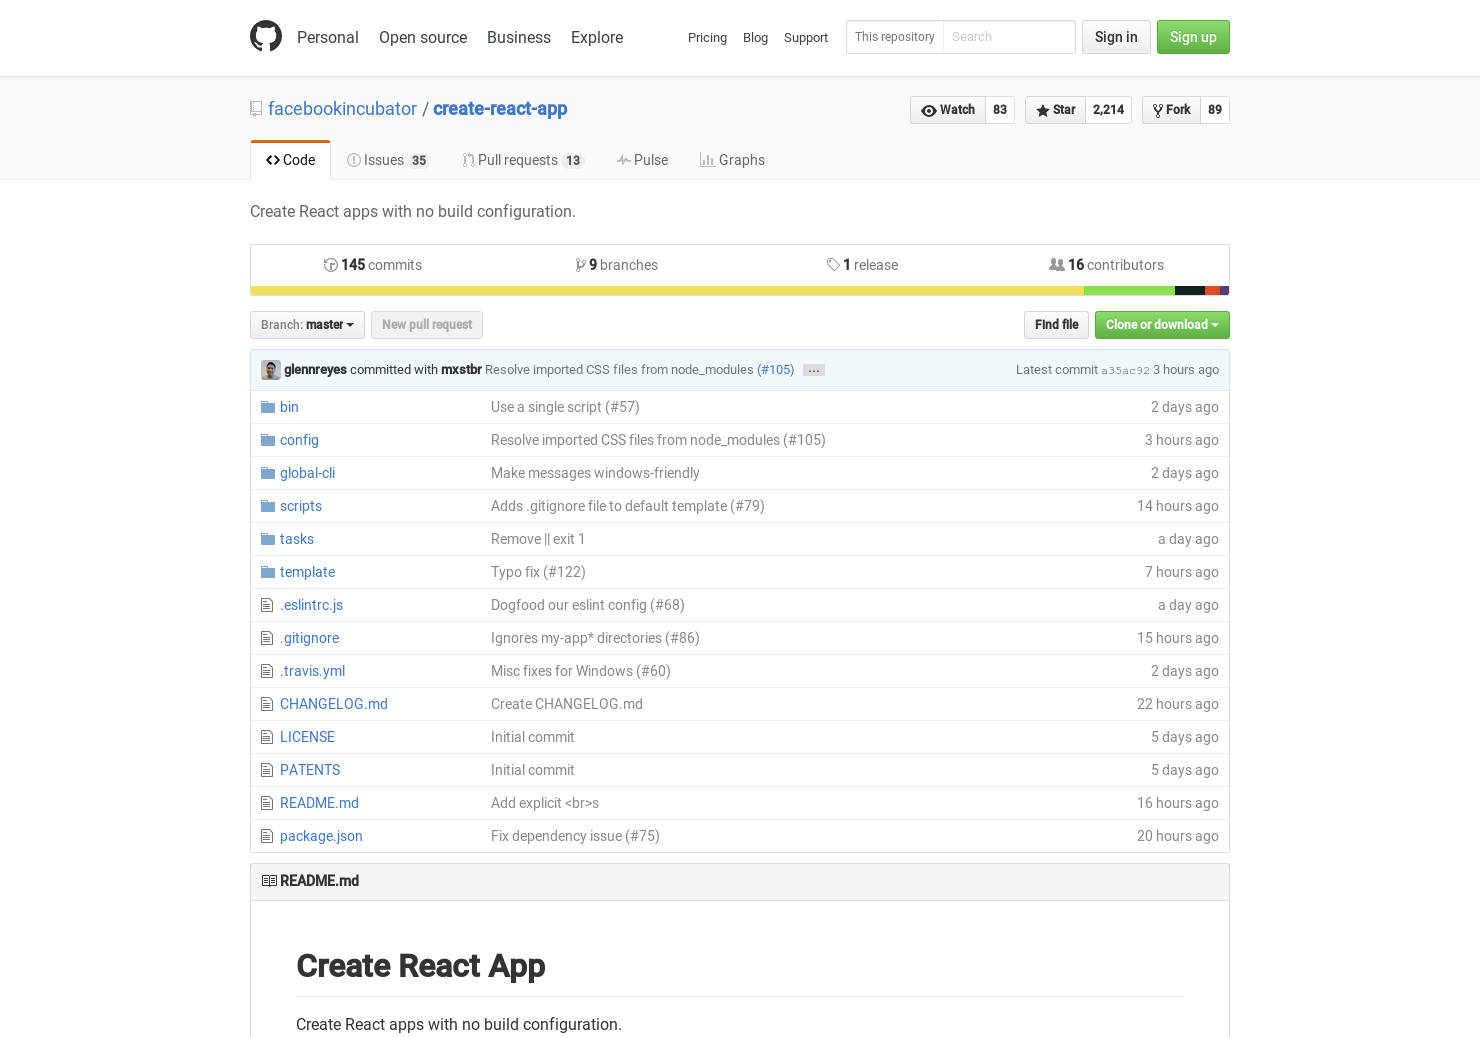This screenshot has width=1480, height=1037.
Task: Click the GitHub octocat logo
Action: tap(266, 36)
